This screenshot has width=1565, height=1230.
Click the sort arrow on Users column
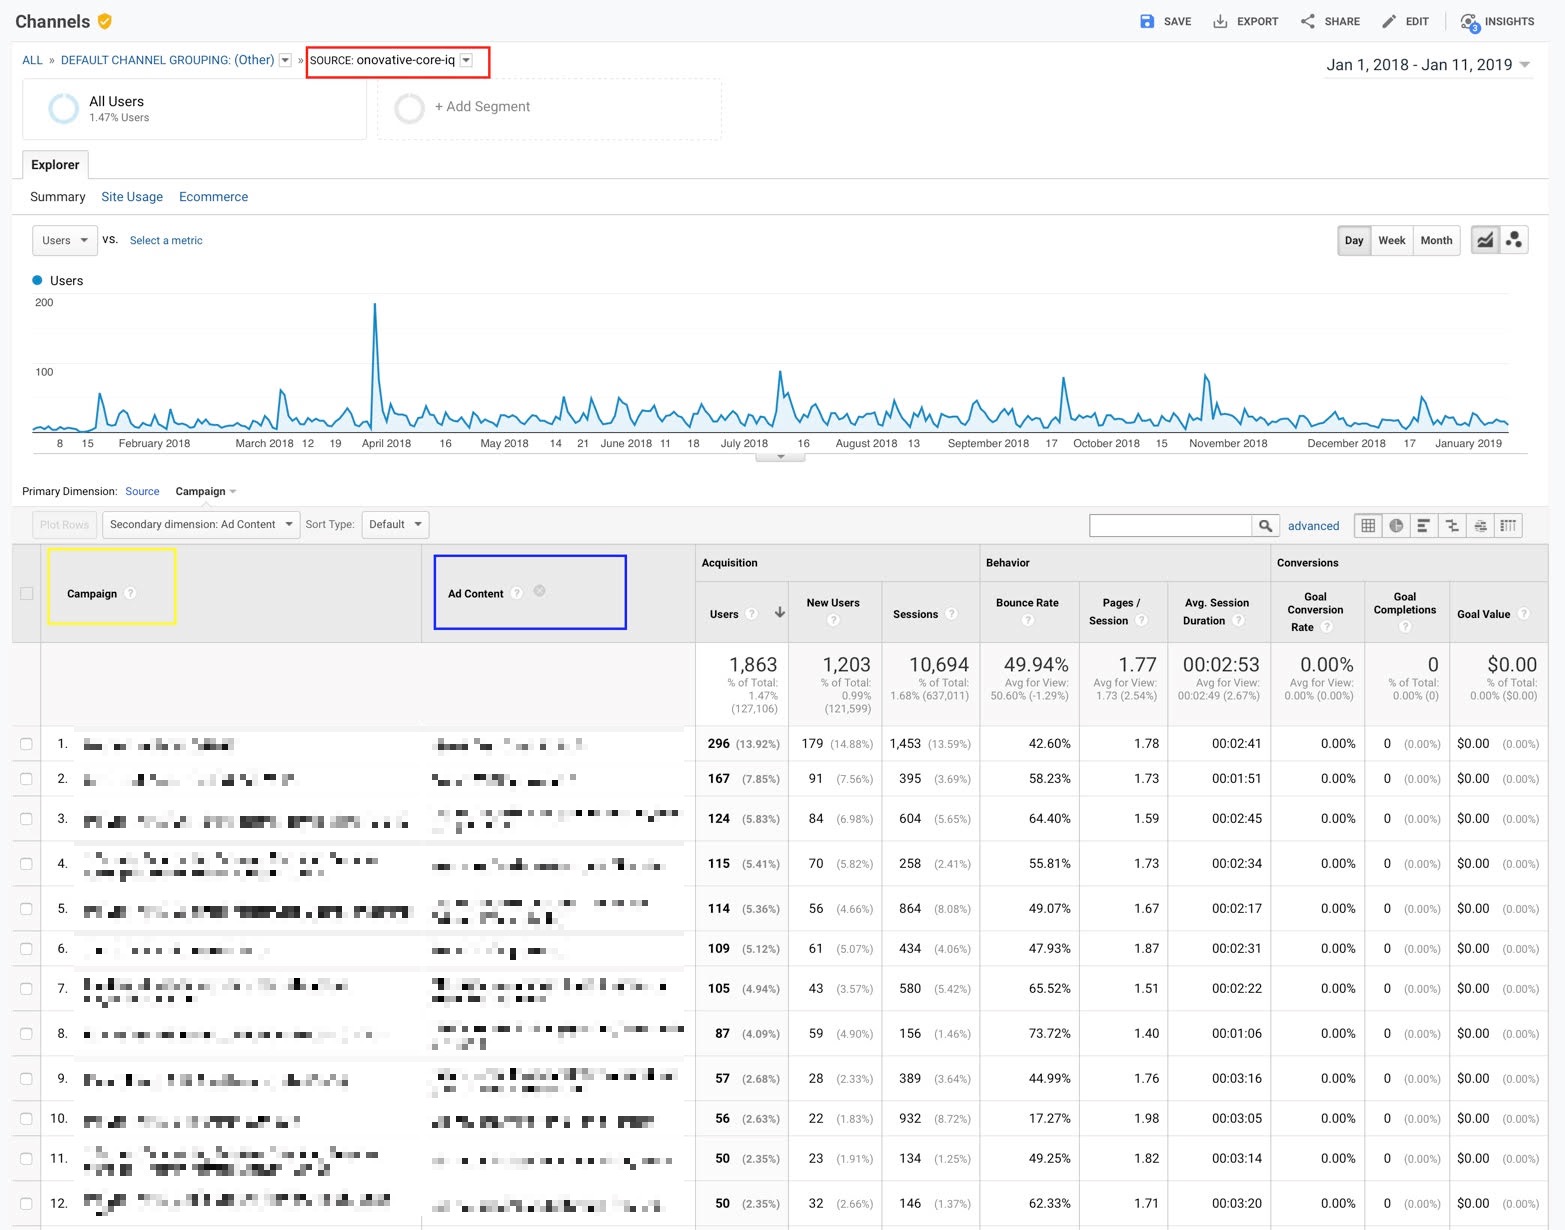[x=779, y=613]
